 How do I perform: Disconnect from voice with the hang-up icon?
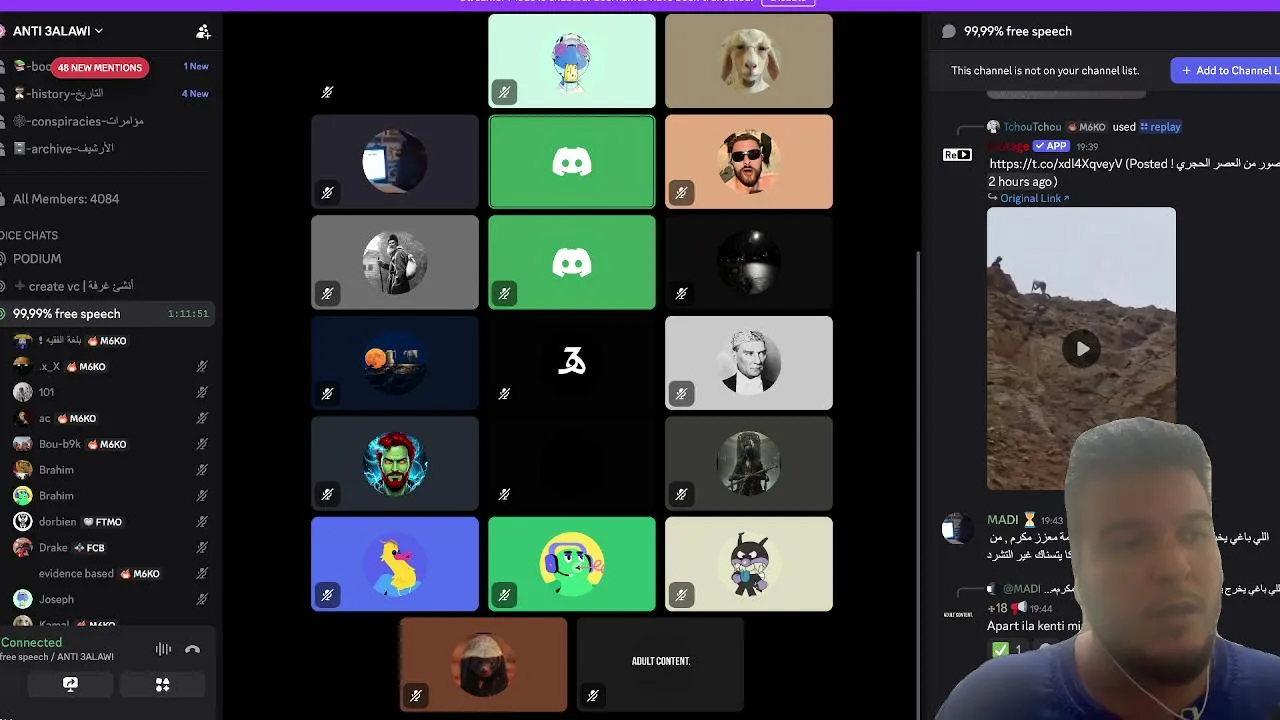pyautogui.click(x=193, y=650)
